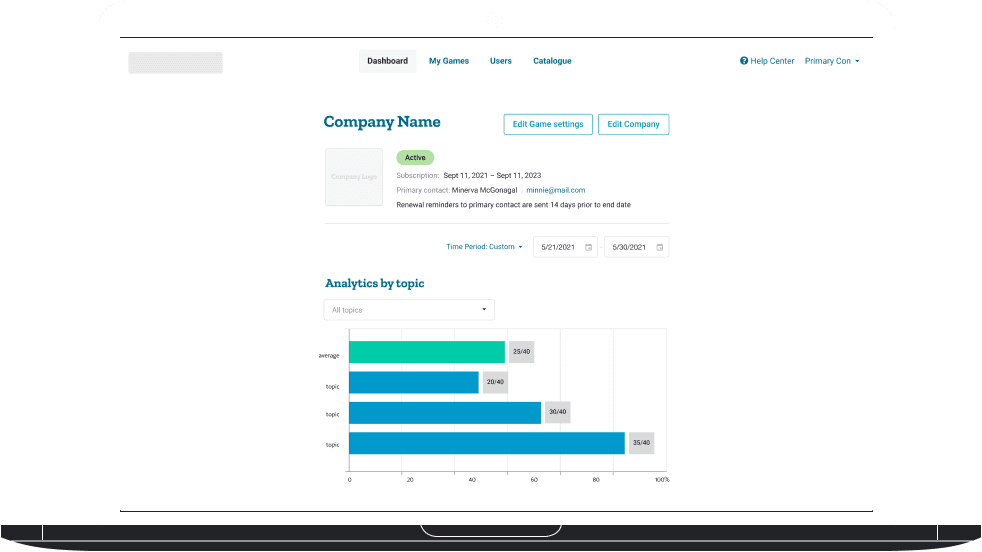Click the 'average' axis label
Image resolution: width=982 pixels, height=552 pixels.
pos(329,356)
